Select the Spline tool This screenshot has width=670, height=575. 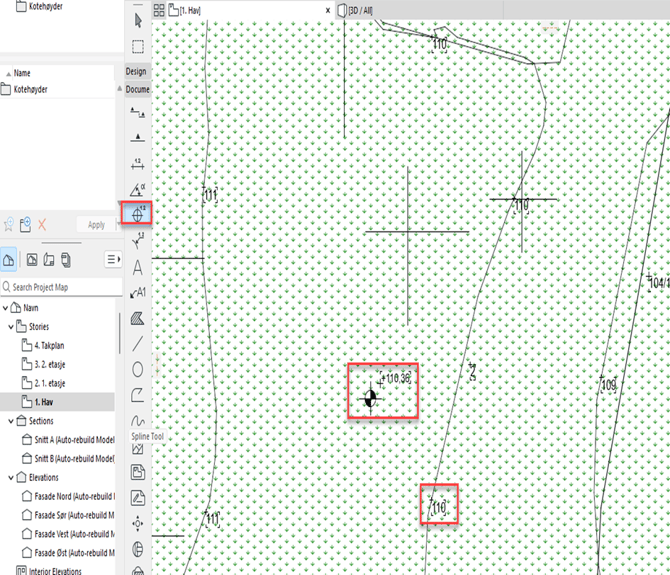[137, 395]
